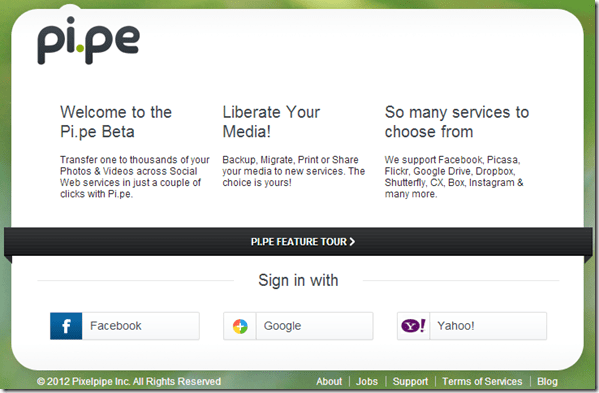
Task: Sign in with Yahoo! button
Action: 472,326
